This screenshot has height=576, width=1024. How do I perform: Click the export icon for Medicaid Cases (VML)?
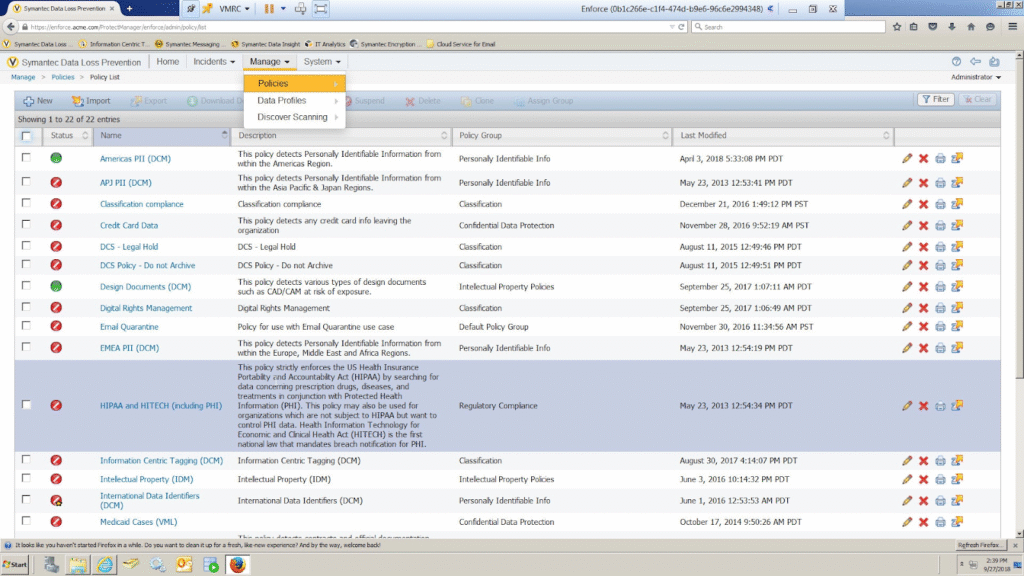[x=957, y=522]
